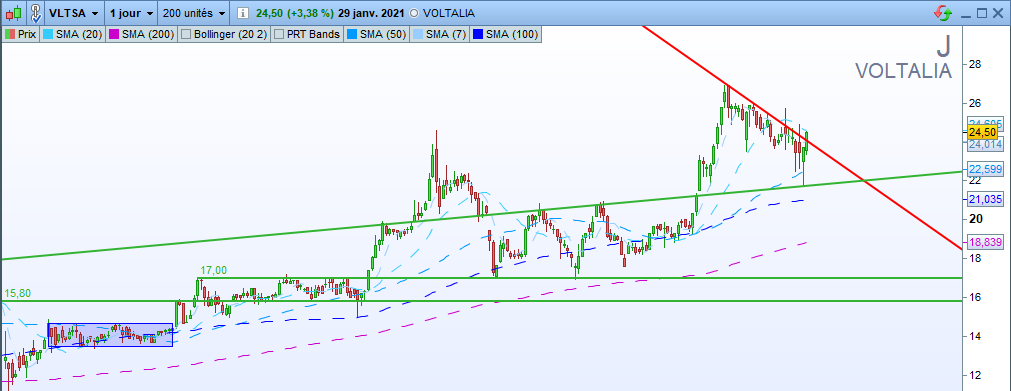Click the wrench settings icon with checkmark
This screenshot has height=391, width=1011.
pyautogui.click(x=36, y=12)
